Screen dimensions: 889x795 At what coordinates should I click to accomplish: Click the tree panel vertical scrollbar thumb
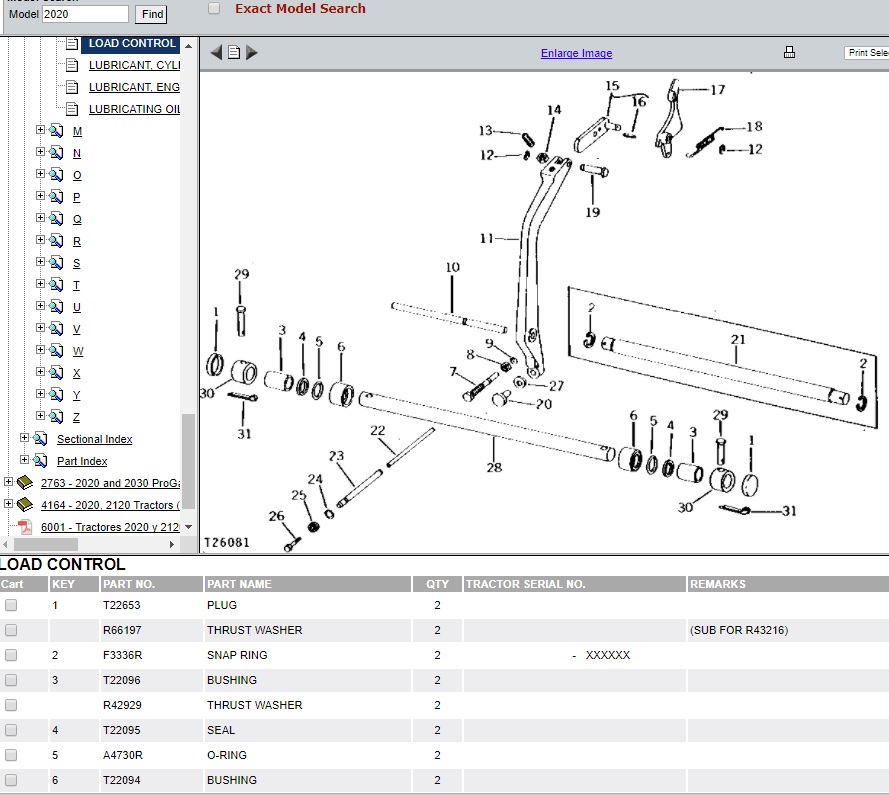[x=188, y=460]
